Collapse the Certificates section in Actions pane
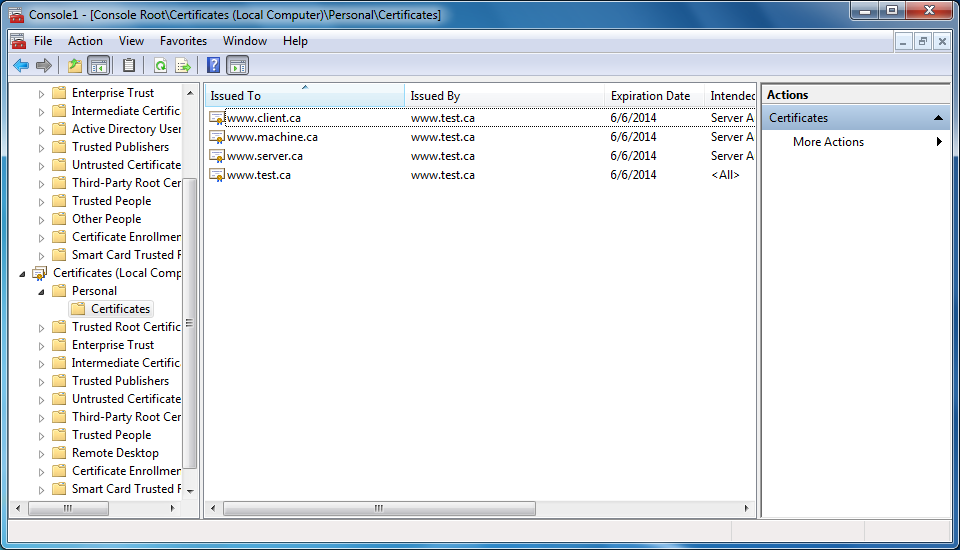This screenshot has width=960, height=550. [938, 118]
